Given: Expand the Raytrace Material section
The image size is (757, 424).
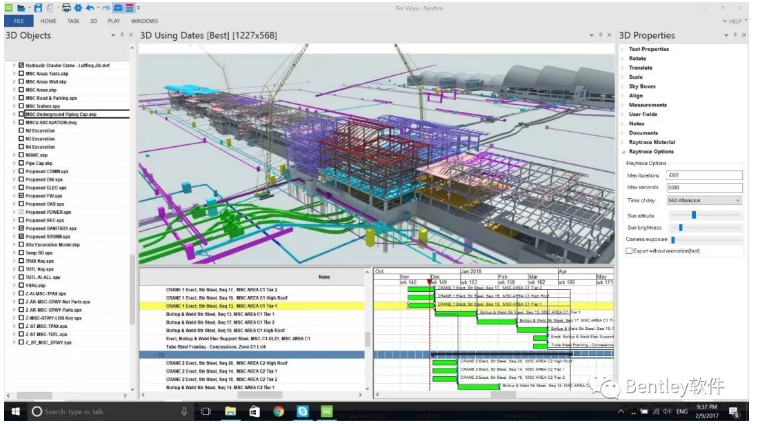Looking at the screenshot, I should 623,142.
